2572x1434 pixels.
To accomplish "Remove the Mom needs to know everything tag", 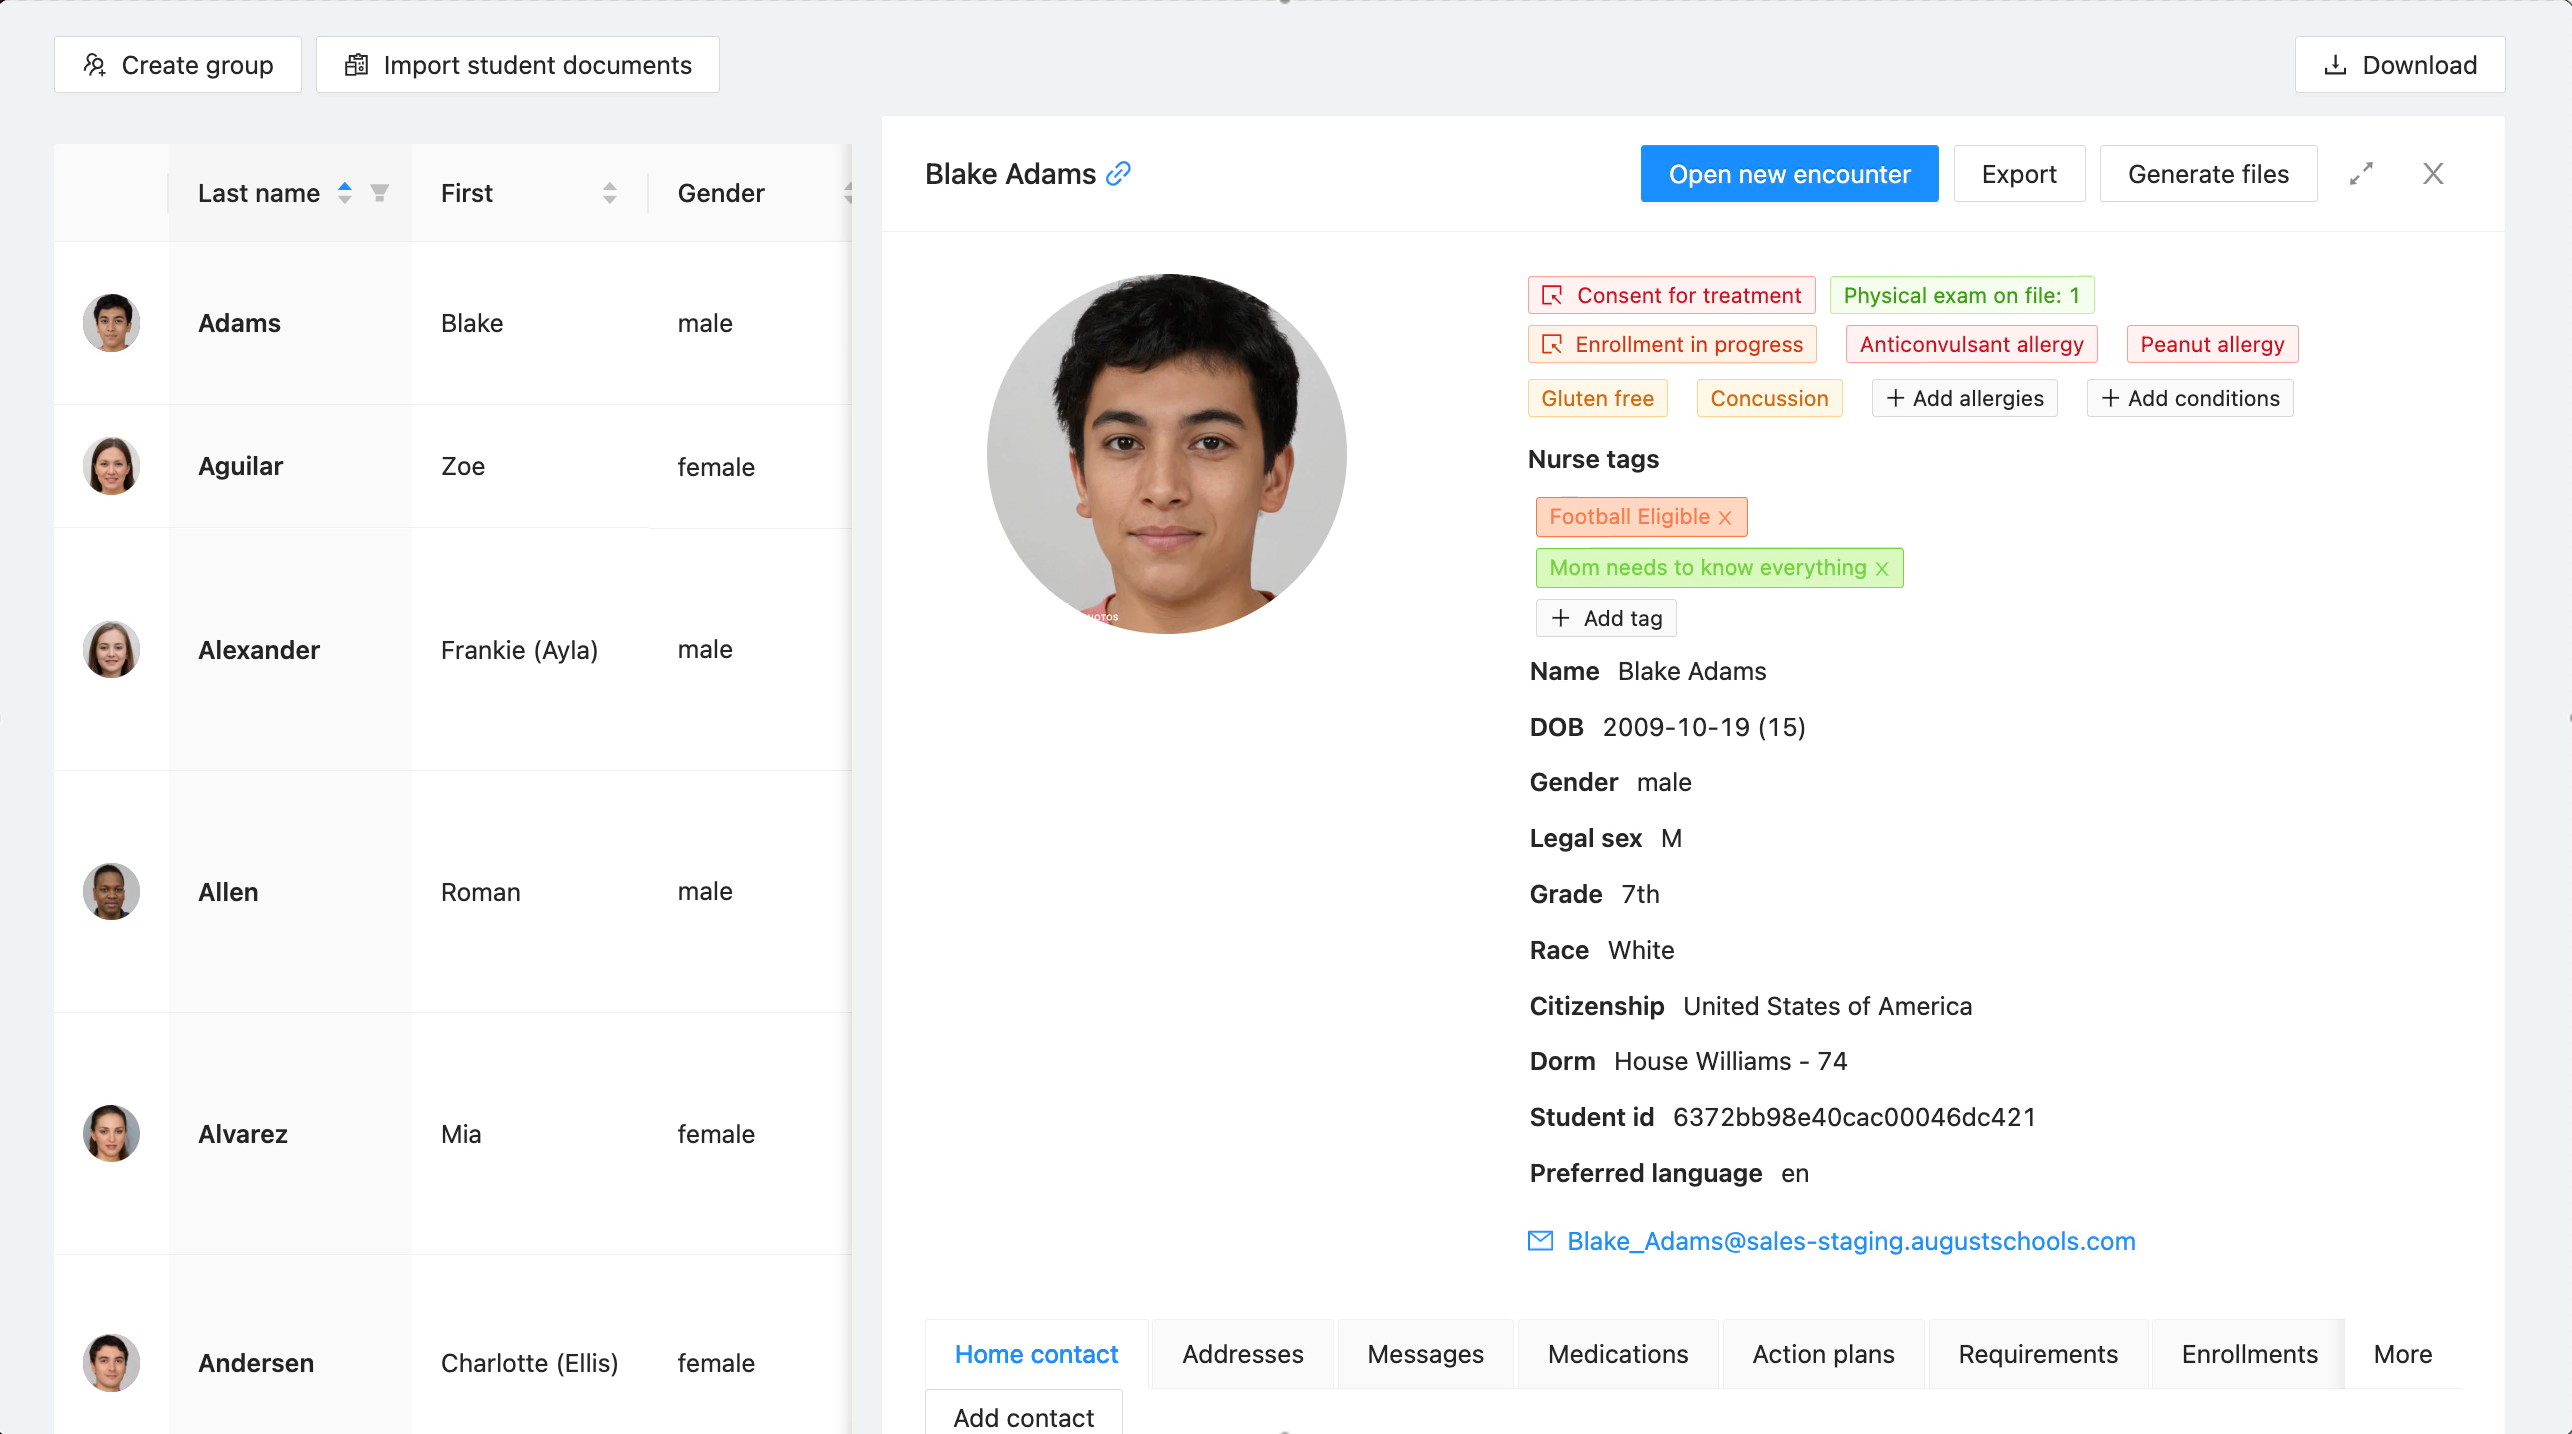I will (x=1882, y=569).
